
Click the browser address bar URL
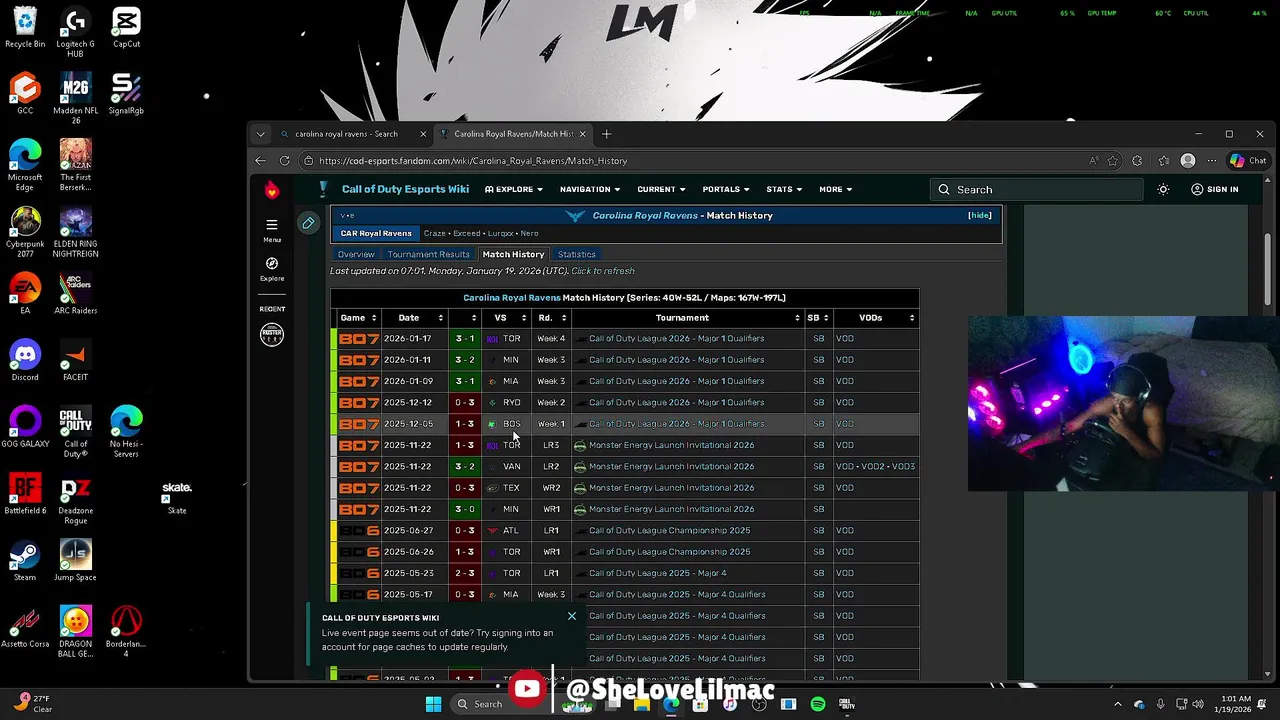pos(473,160)
